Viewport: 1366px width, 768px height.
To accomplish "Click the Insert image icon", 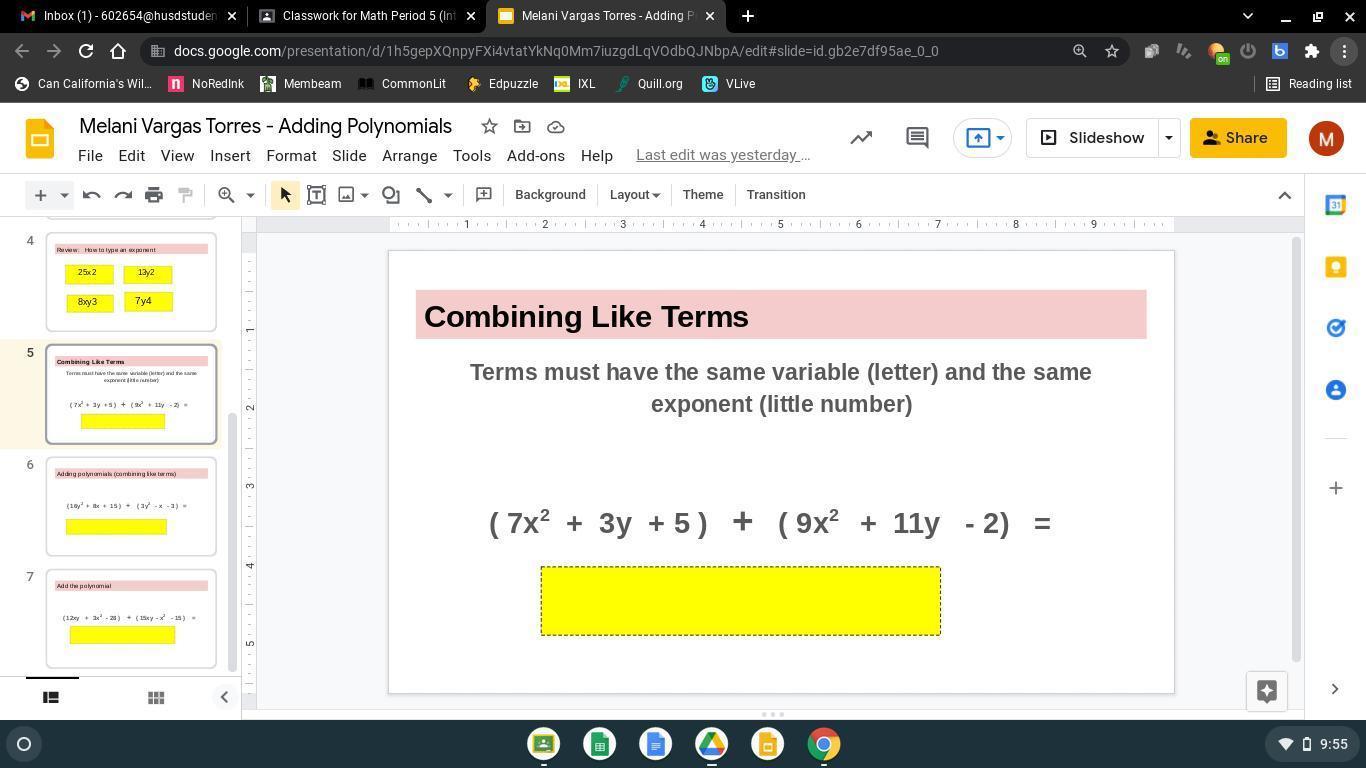I will (346, 195).
